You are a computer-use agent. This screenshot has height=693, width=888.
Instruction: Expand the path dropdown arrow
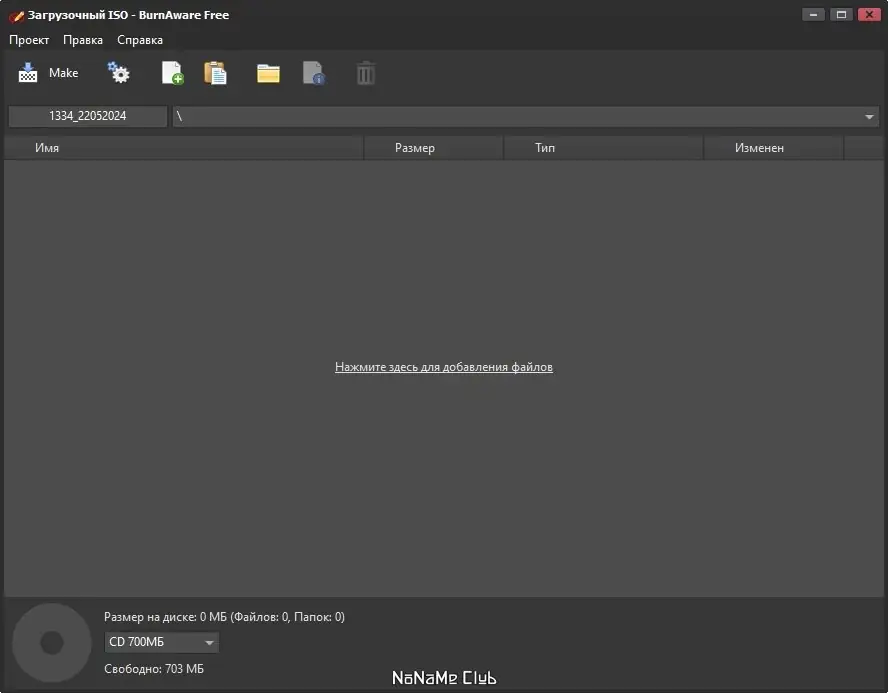coord(869,117)
